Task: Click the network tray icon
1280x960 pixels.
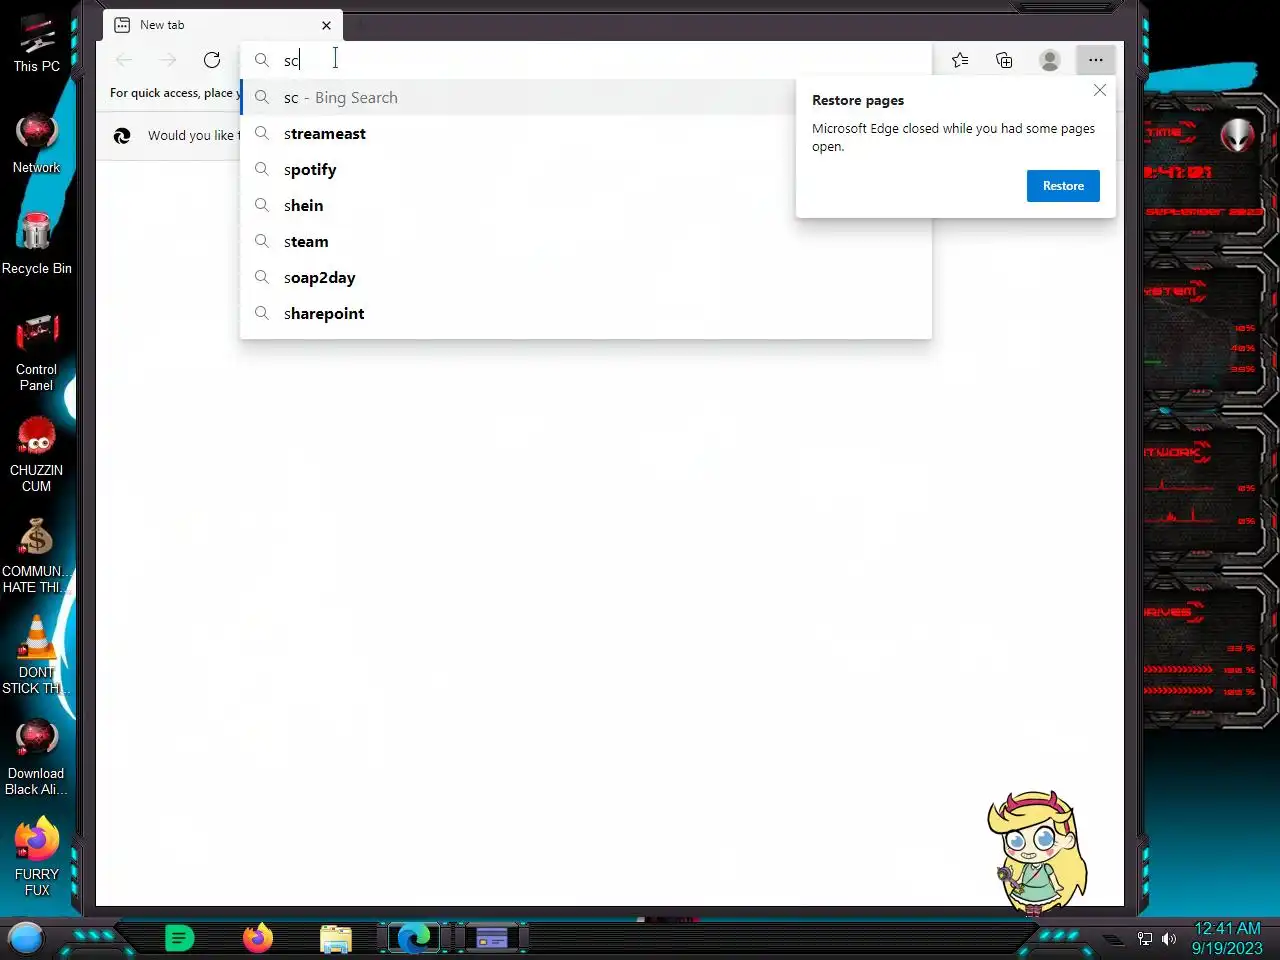Action: pyautogui.click(x=1145, y=939)
